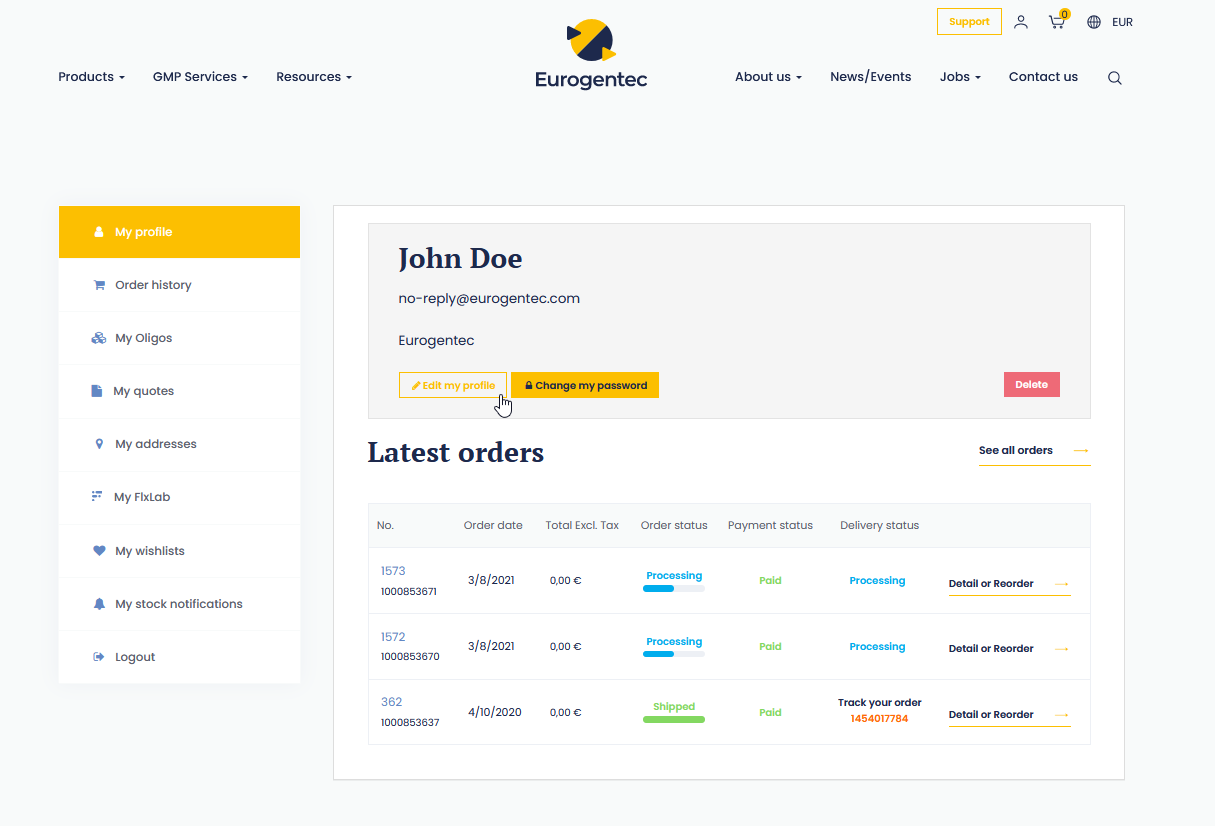Open the search magnifier icon

click(x=1115, y=78)
